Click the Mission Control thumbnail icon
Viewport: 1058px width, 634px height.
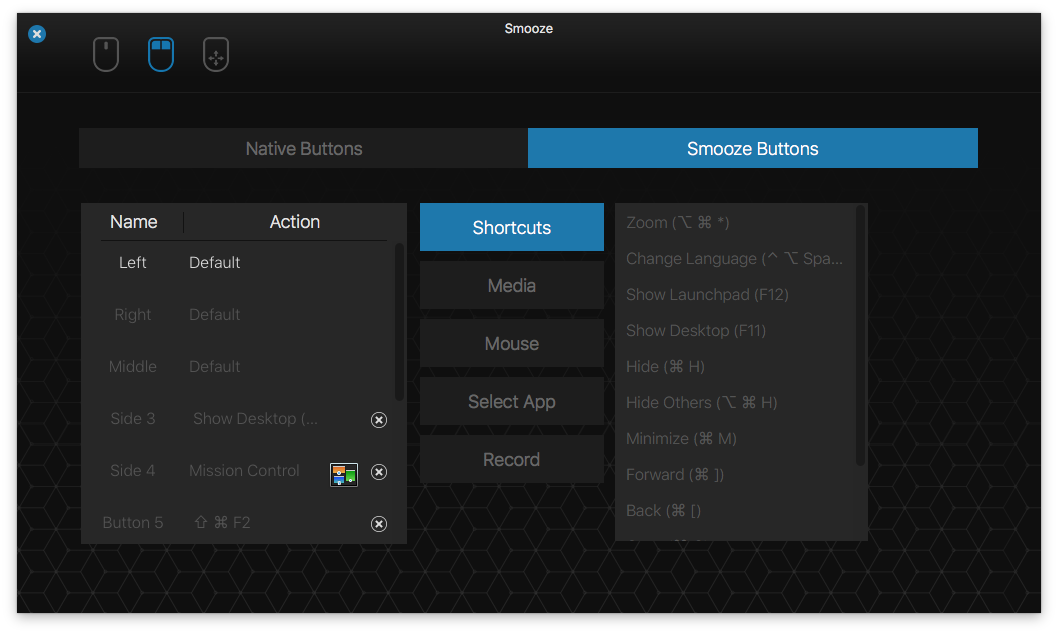pos(343,474)
